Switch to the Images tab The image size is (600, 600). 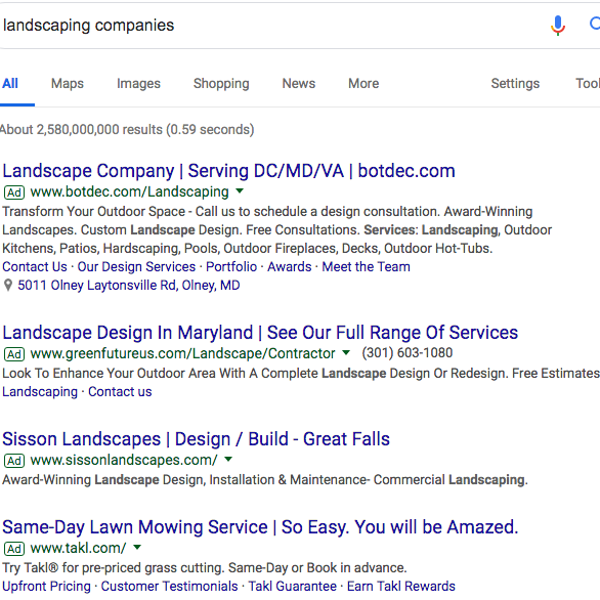139,83
